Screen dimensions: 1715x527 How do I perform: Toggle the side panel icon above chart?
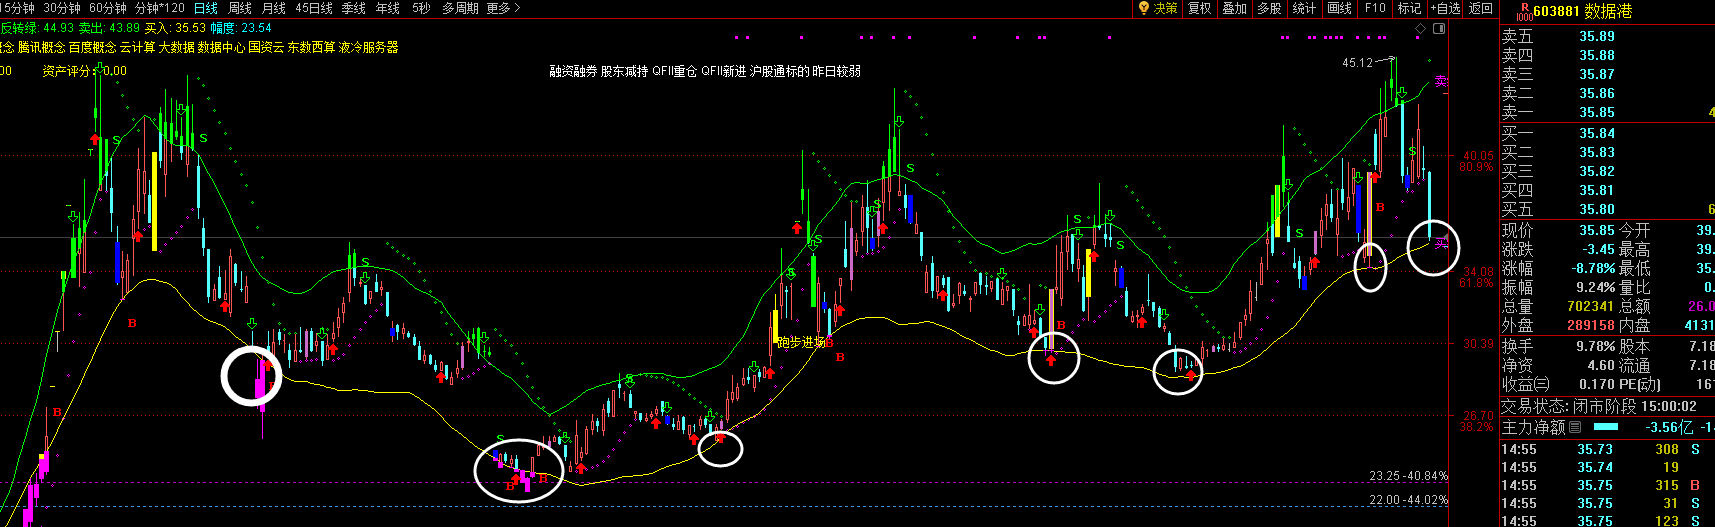(1441, 30)
